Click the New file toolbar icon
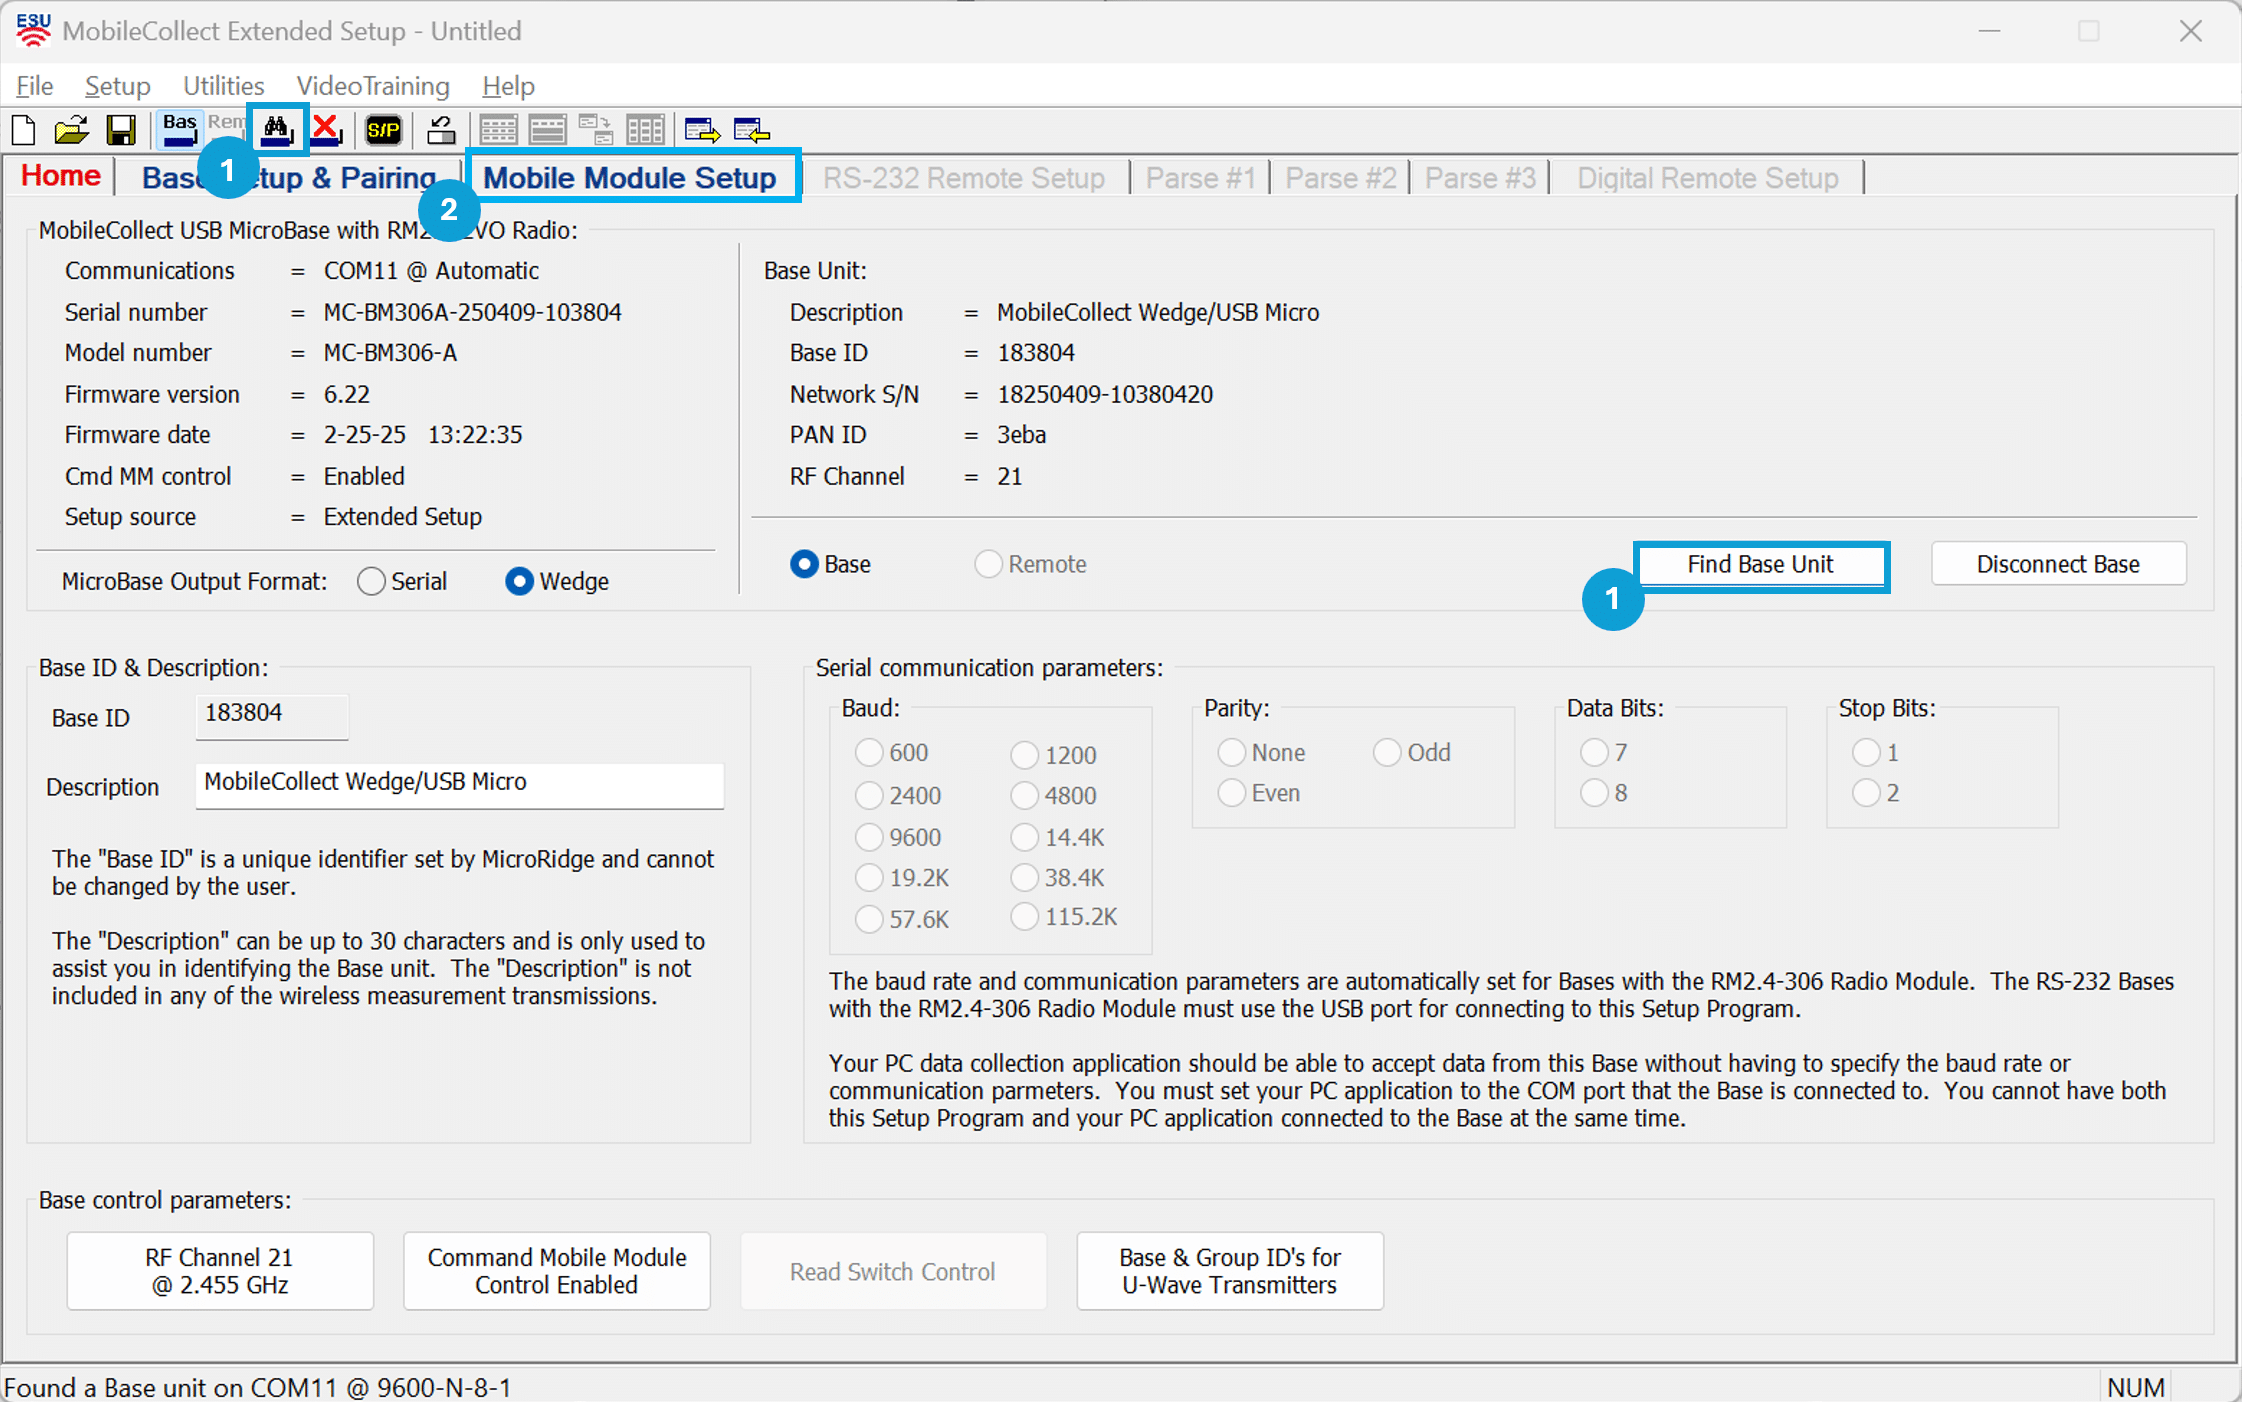This screenshot has height=1402, width=2242. click(x=24, y=130)
